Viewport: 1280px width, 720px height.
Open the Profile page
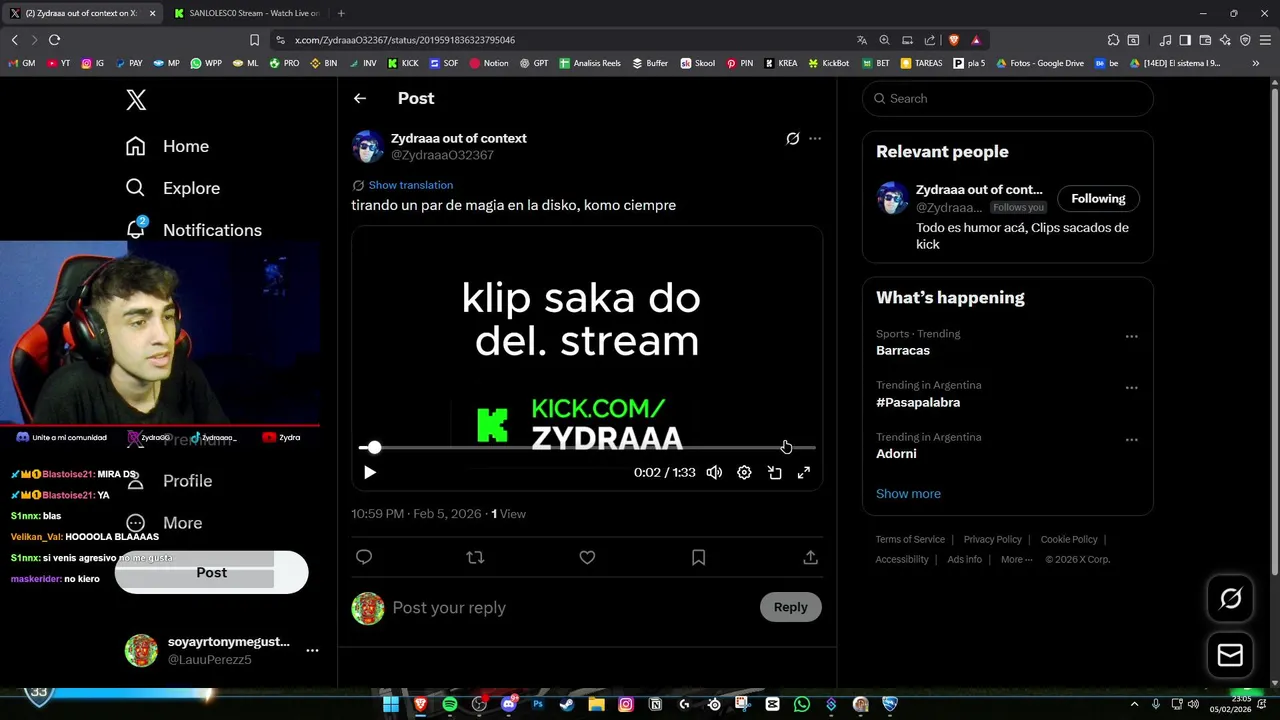pos(168,481)
